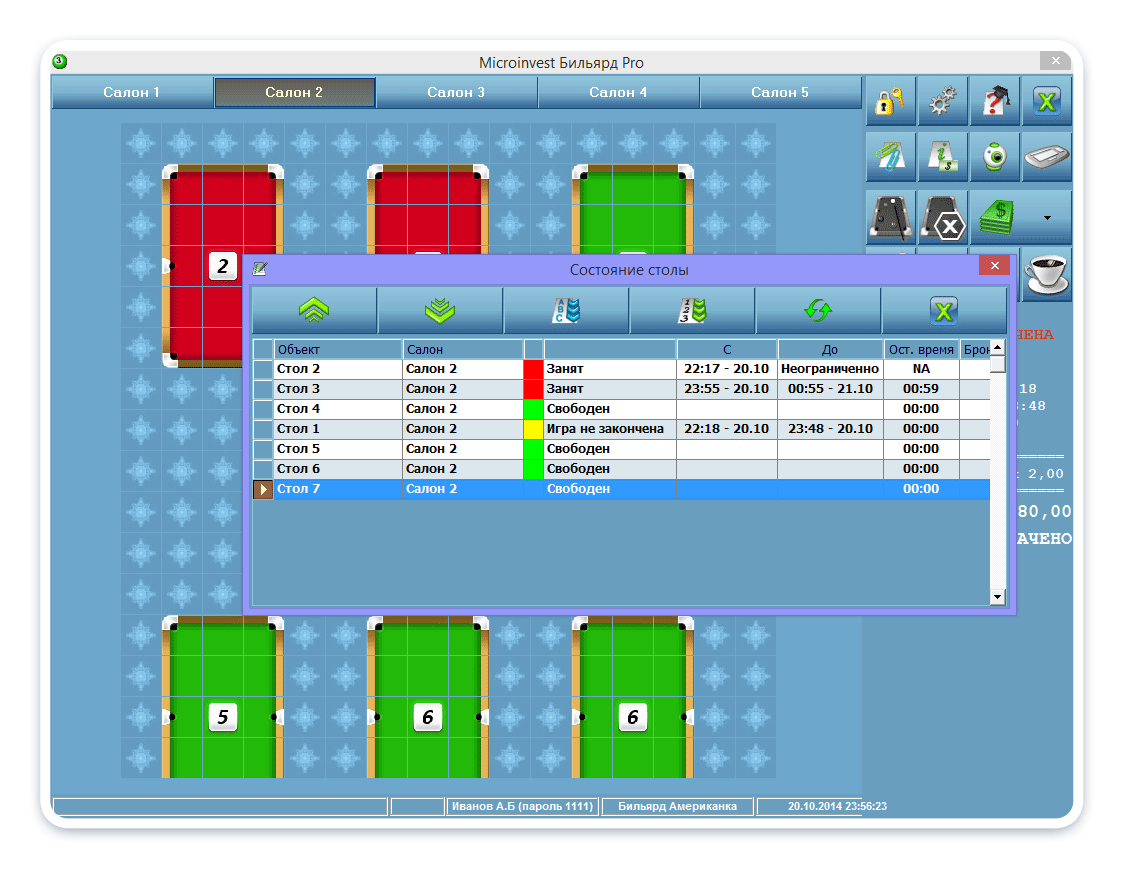This screenshot has width=1124, height=869.
Task: Open settings with the gears icon
Action: pyautogui.click(x=943, y=102)
